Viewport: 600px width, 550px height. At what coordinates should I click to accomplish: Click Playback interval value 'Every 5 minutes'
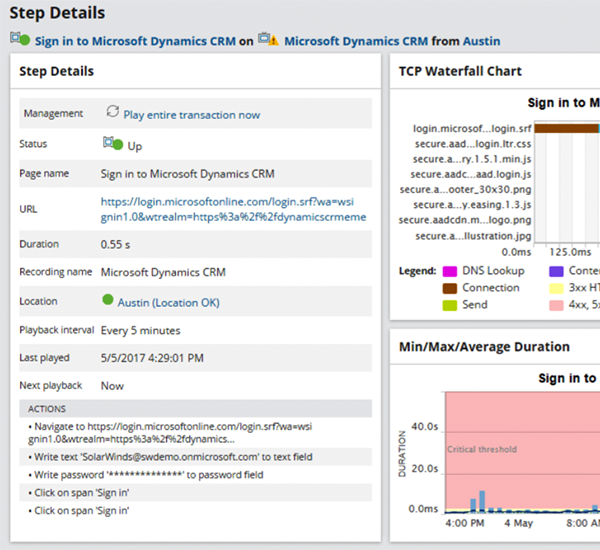(140, 331)
